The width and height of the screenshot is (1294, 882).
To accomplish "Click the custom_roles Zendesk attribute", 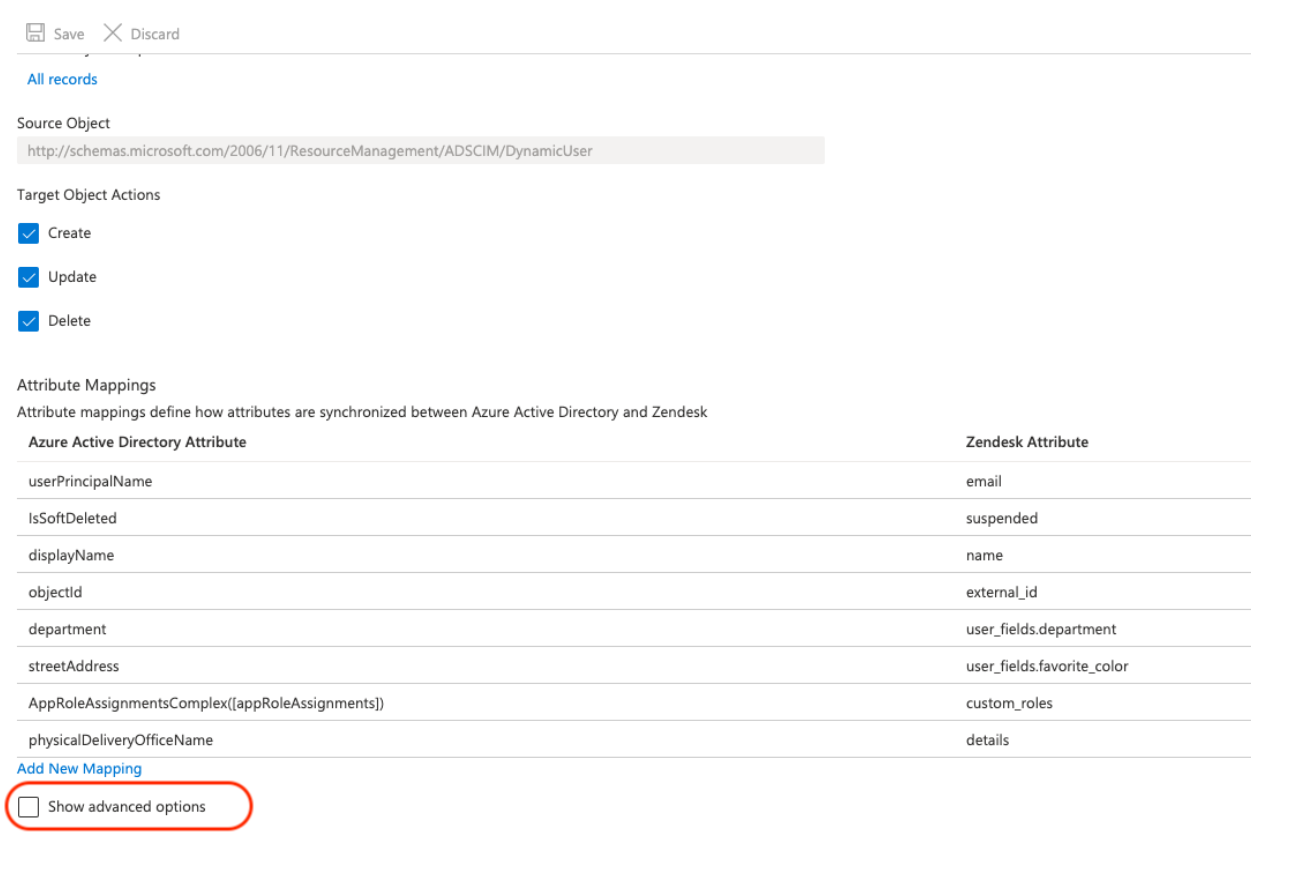I will click(1008, 703).
